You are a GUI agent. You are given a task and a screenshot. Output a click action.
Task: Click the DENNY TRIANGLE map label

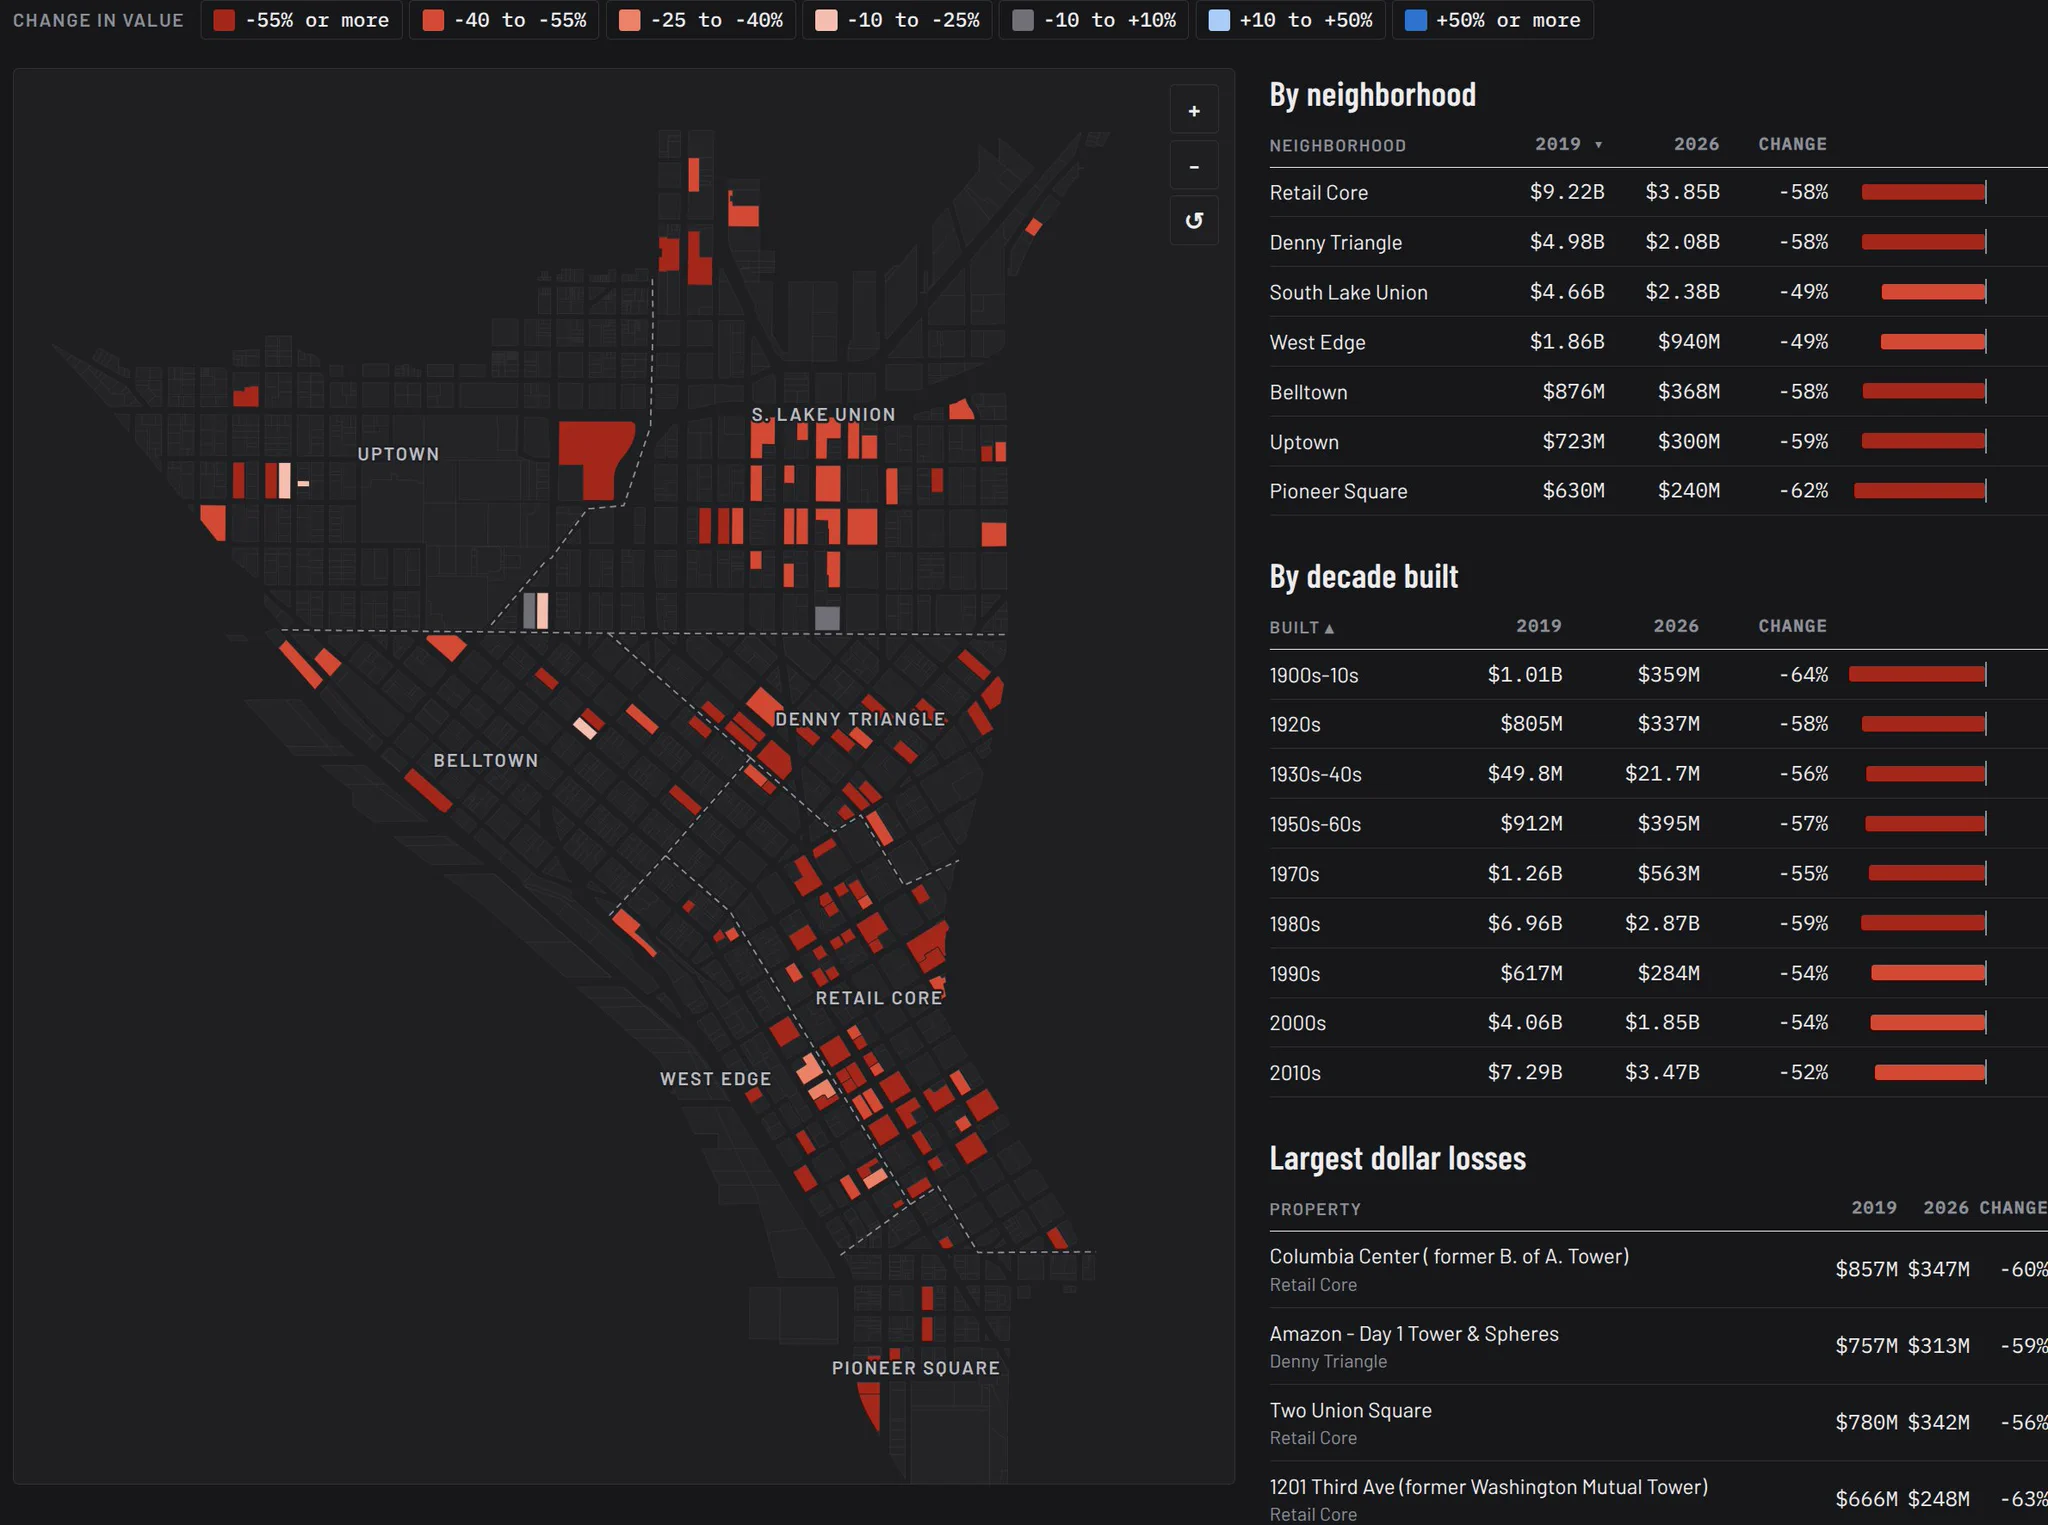[860, 719]
